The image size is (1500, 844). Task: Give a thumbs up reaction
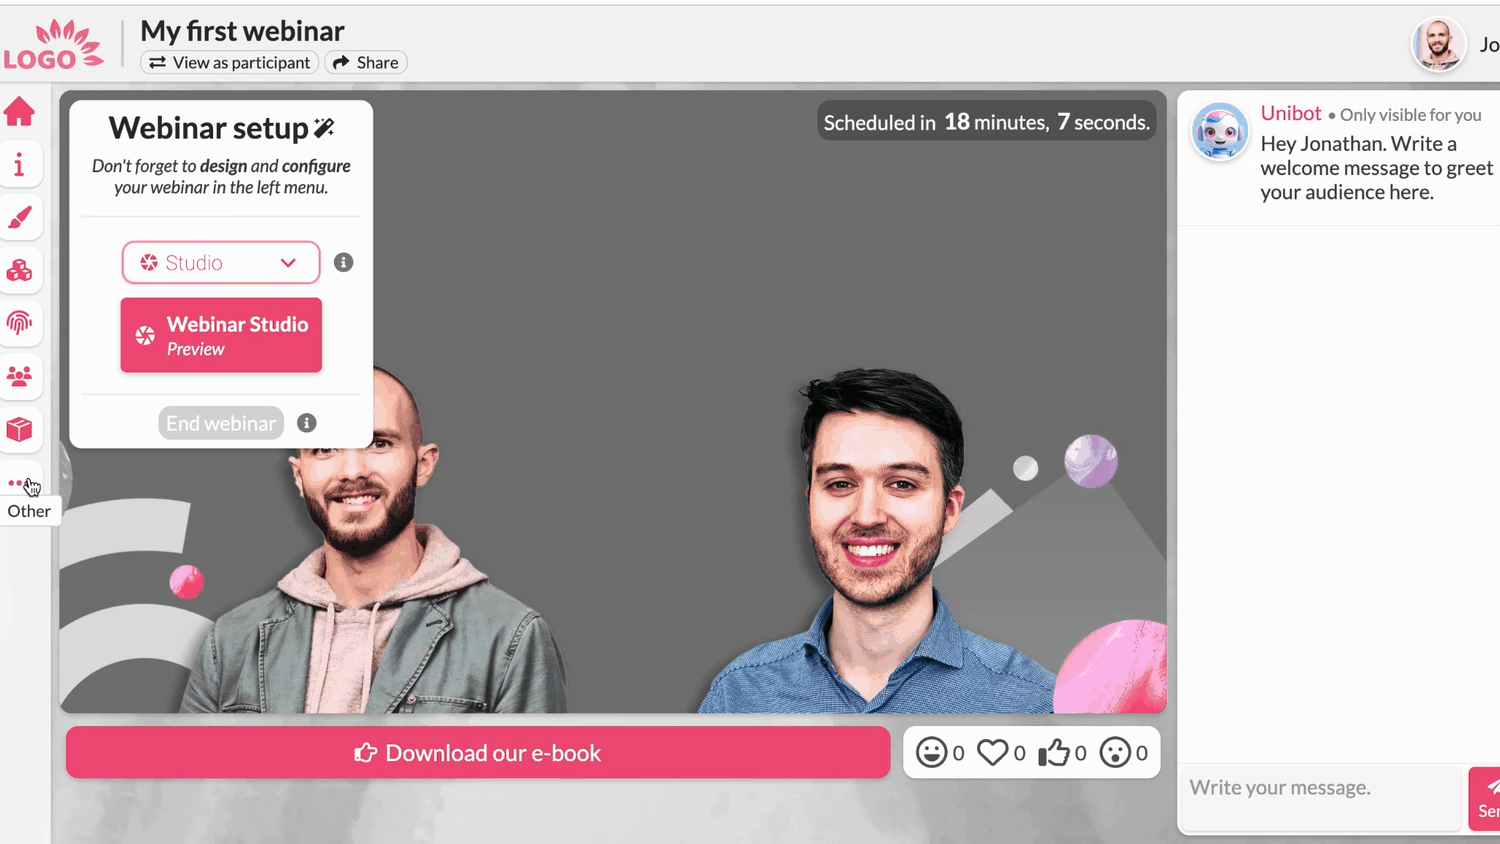click(x=1055, y=752)
